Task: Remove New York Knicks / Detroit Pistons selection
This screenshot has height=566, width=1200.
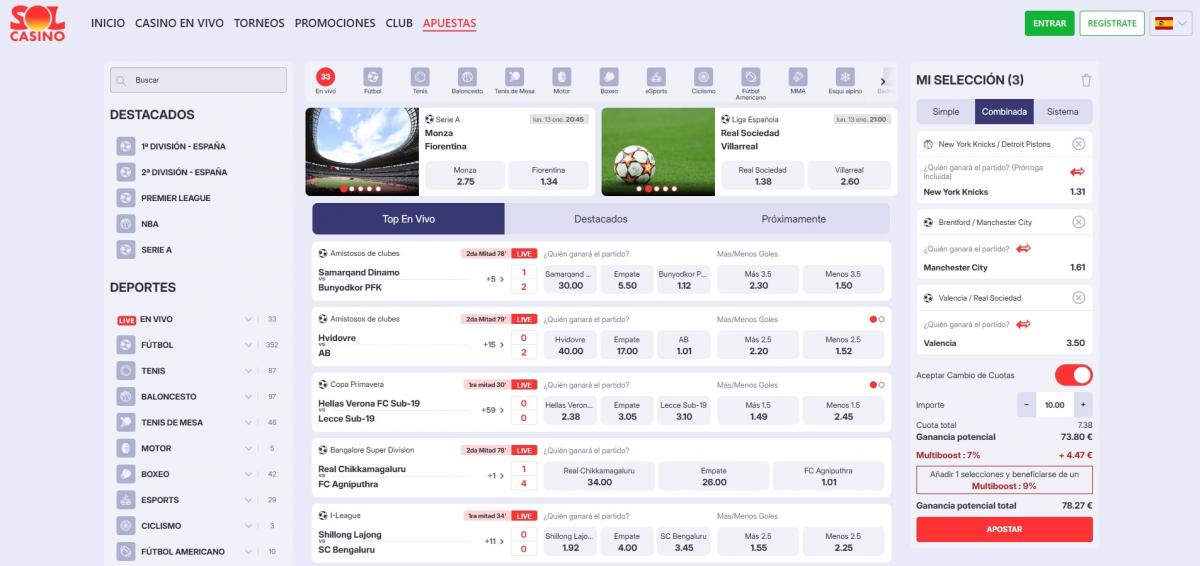Action: (x=1078, y=144)
